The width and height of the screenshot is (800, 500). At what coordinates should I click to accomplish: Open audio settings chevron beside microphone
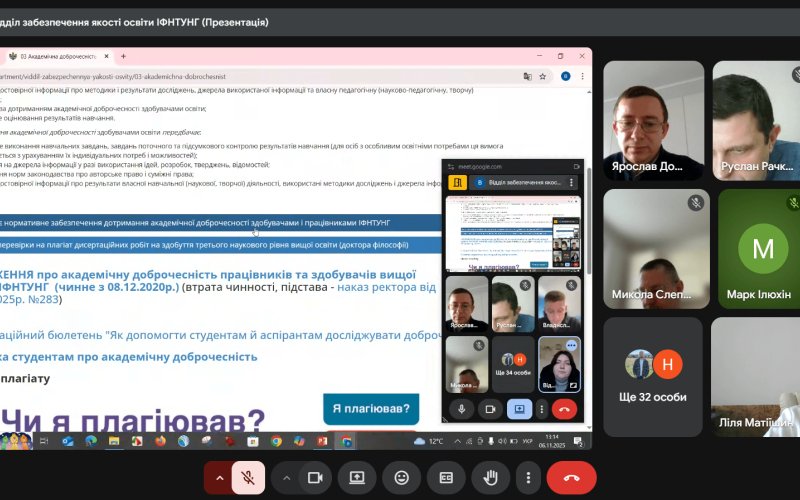(x=219, y=478)
